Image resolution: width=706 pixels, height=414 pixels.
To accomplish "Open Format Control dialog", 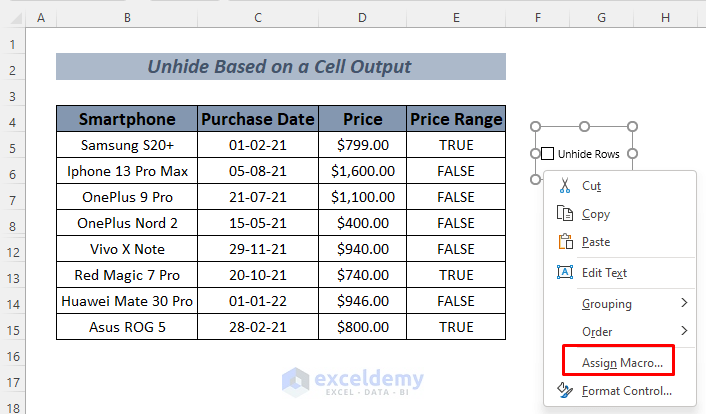I will coord(620,391).
